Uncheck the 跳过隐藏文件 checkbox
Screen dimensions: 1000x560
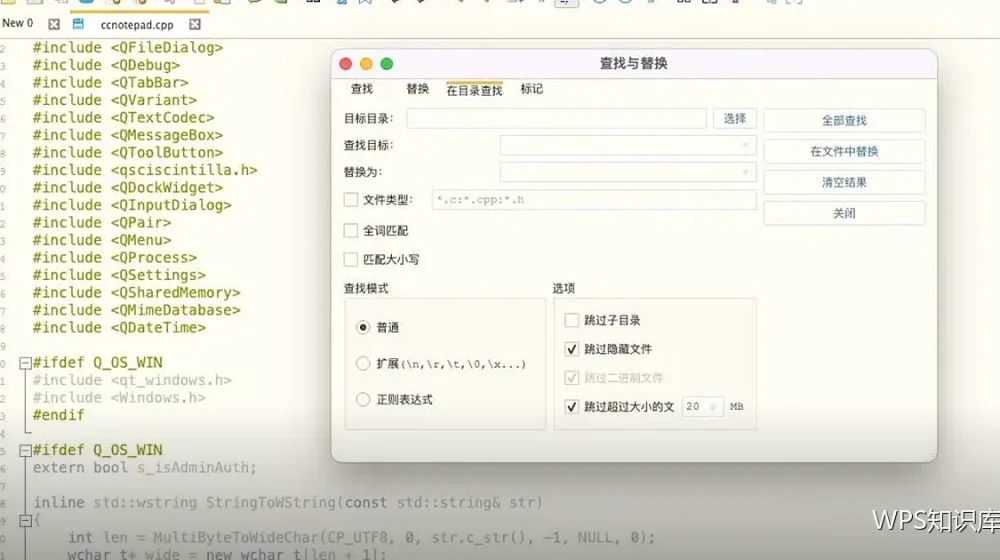pos(572,349)
